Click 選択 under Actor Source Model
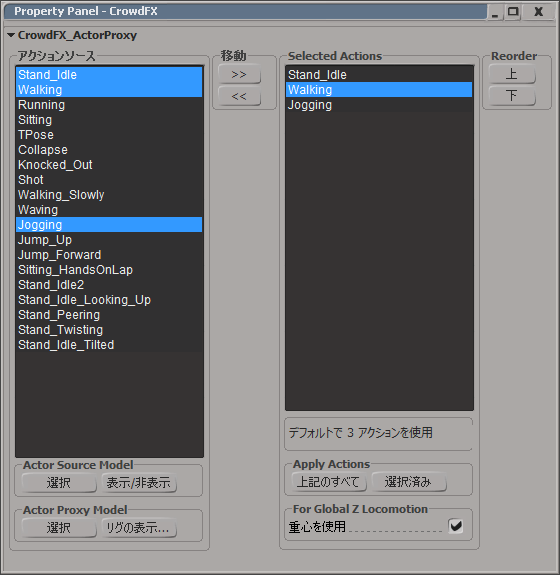The image size is (560, 575). click(59, 483)
